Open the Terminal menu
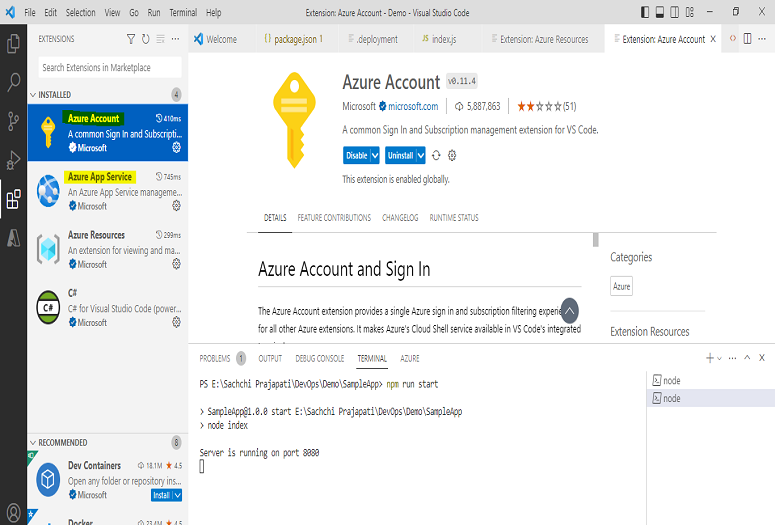The width and height of the screenshot is (775, 525). coord(183,12)
